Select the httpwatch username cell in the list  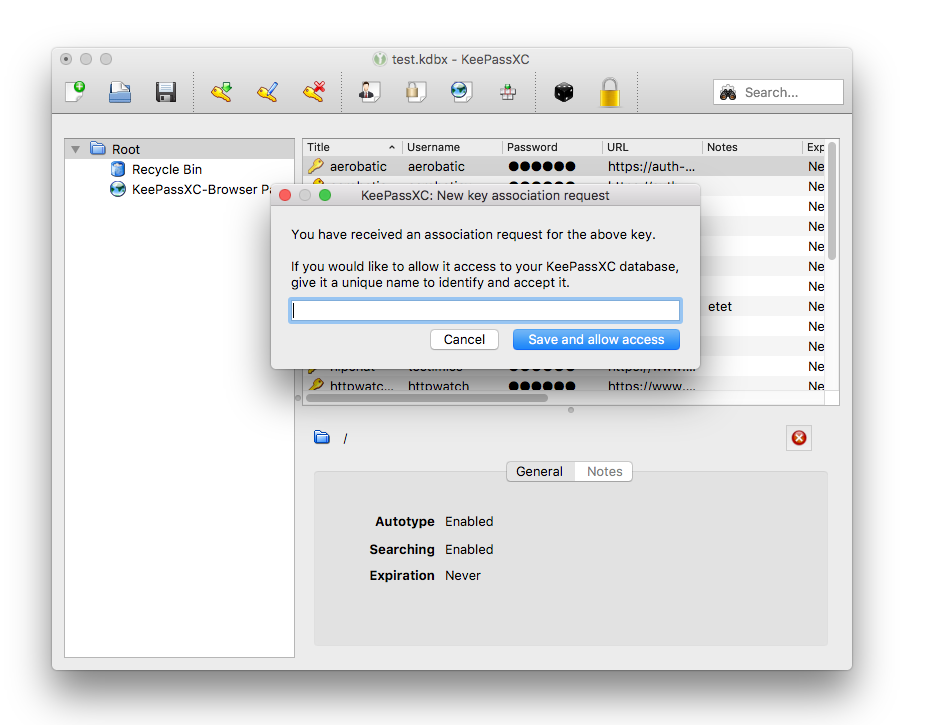click(439, 386)
